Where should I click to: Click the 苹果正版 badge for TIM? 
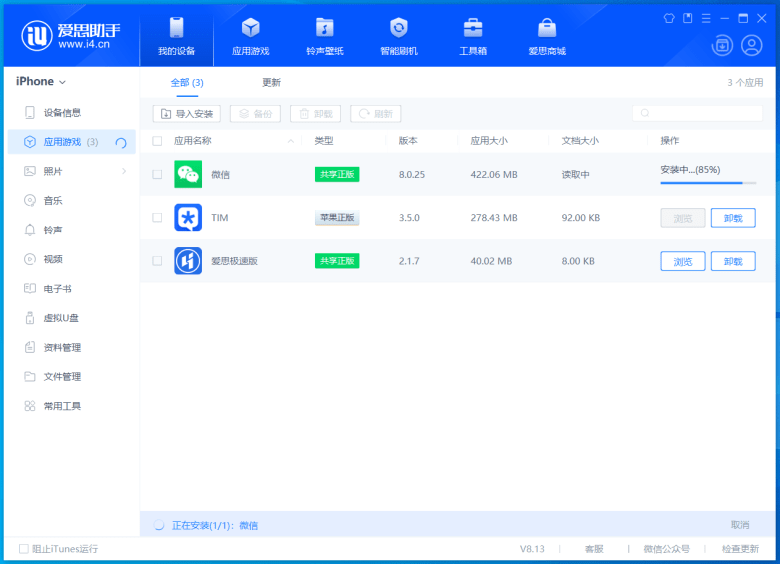pyautogui.click(x=337, y=217)
